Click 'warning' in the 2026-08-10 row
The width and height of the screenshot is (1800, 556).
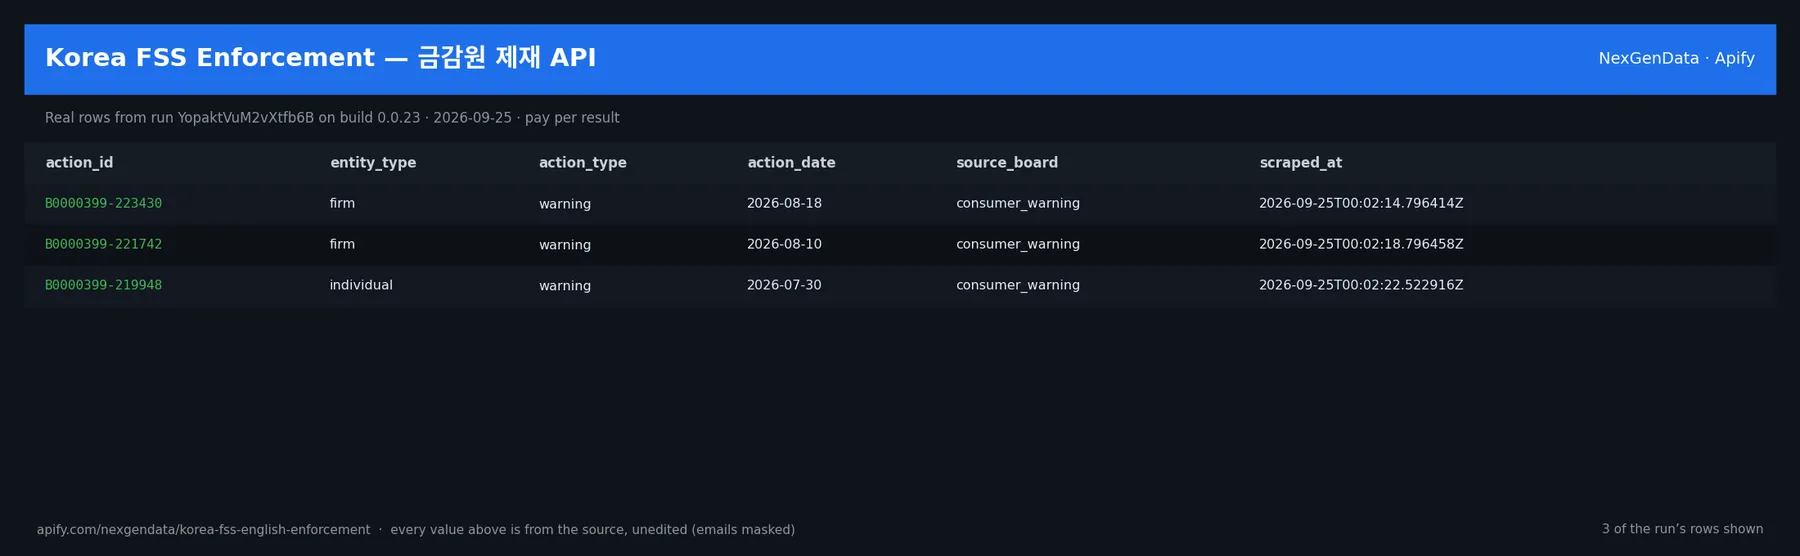pos(565,245)
